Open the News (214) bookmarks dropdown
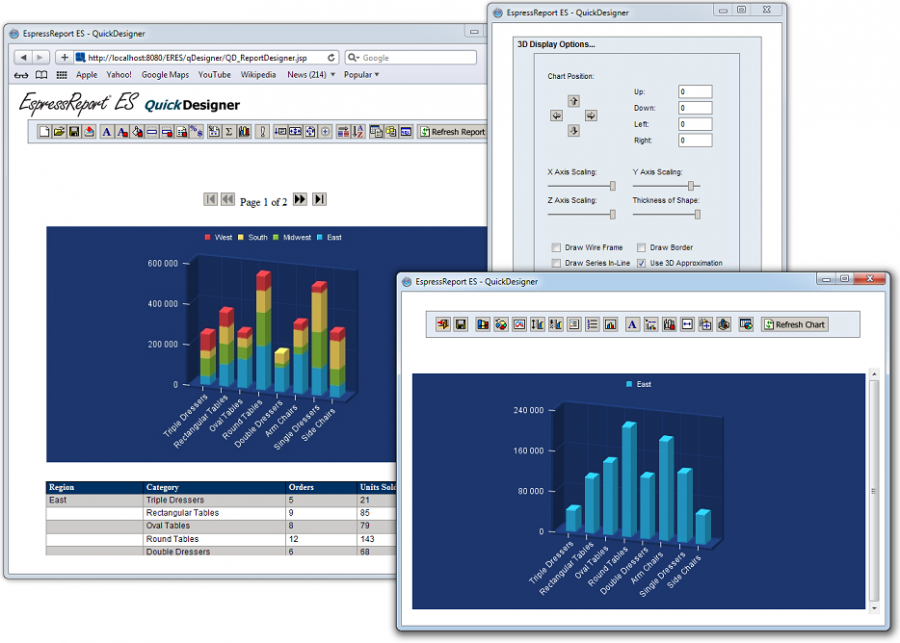The image size is (900, 643). click(x=311, y=75)
